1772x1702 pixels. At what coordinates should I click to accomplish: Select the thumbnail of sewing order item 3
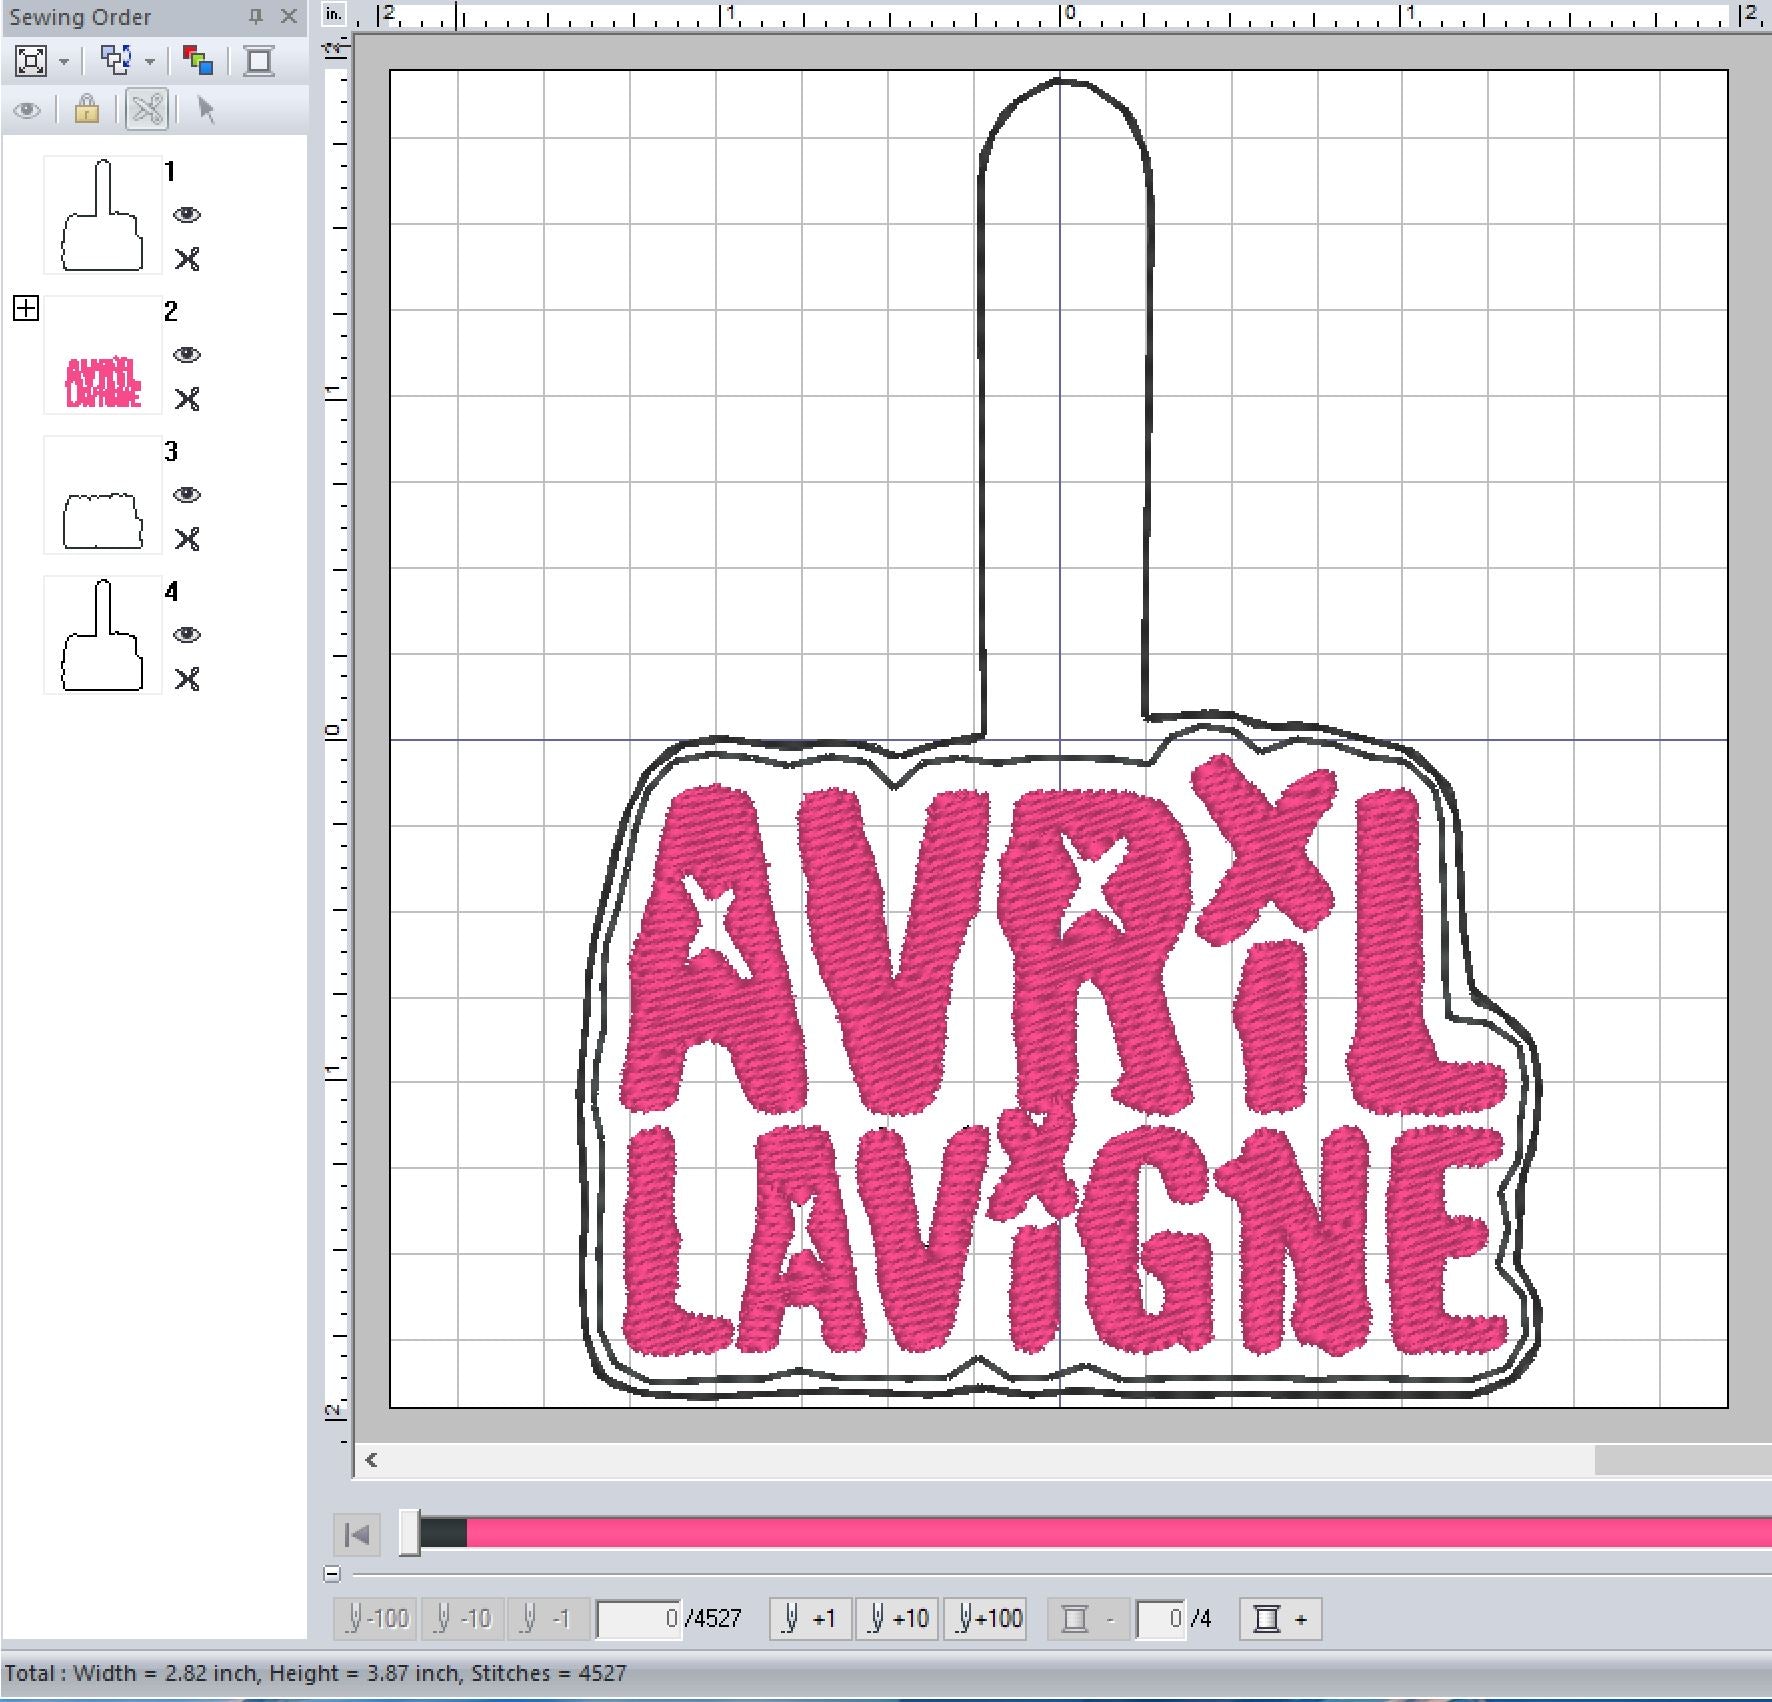tap(103, 495)
